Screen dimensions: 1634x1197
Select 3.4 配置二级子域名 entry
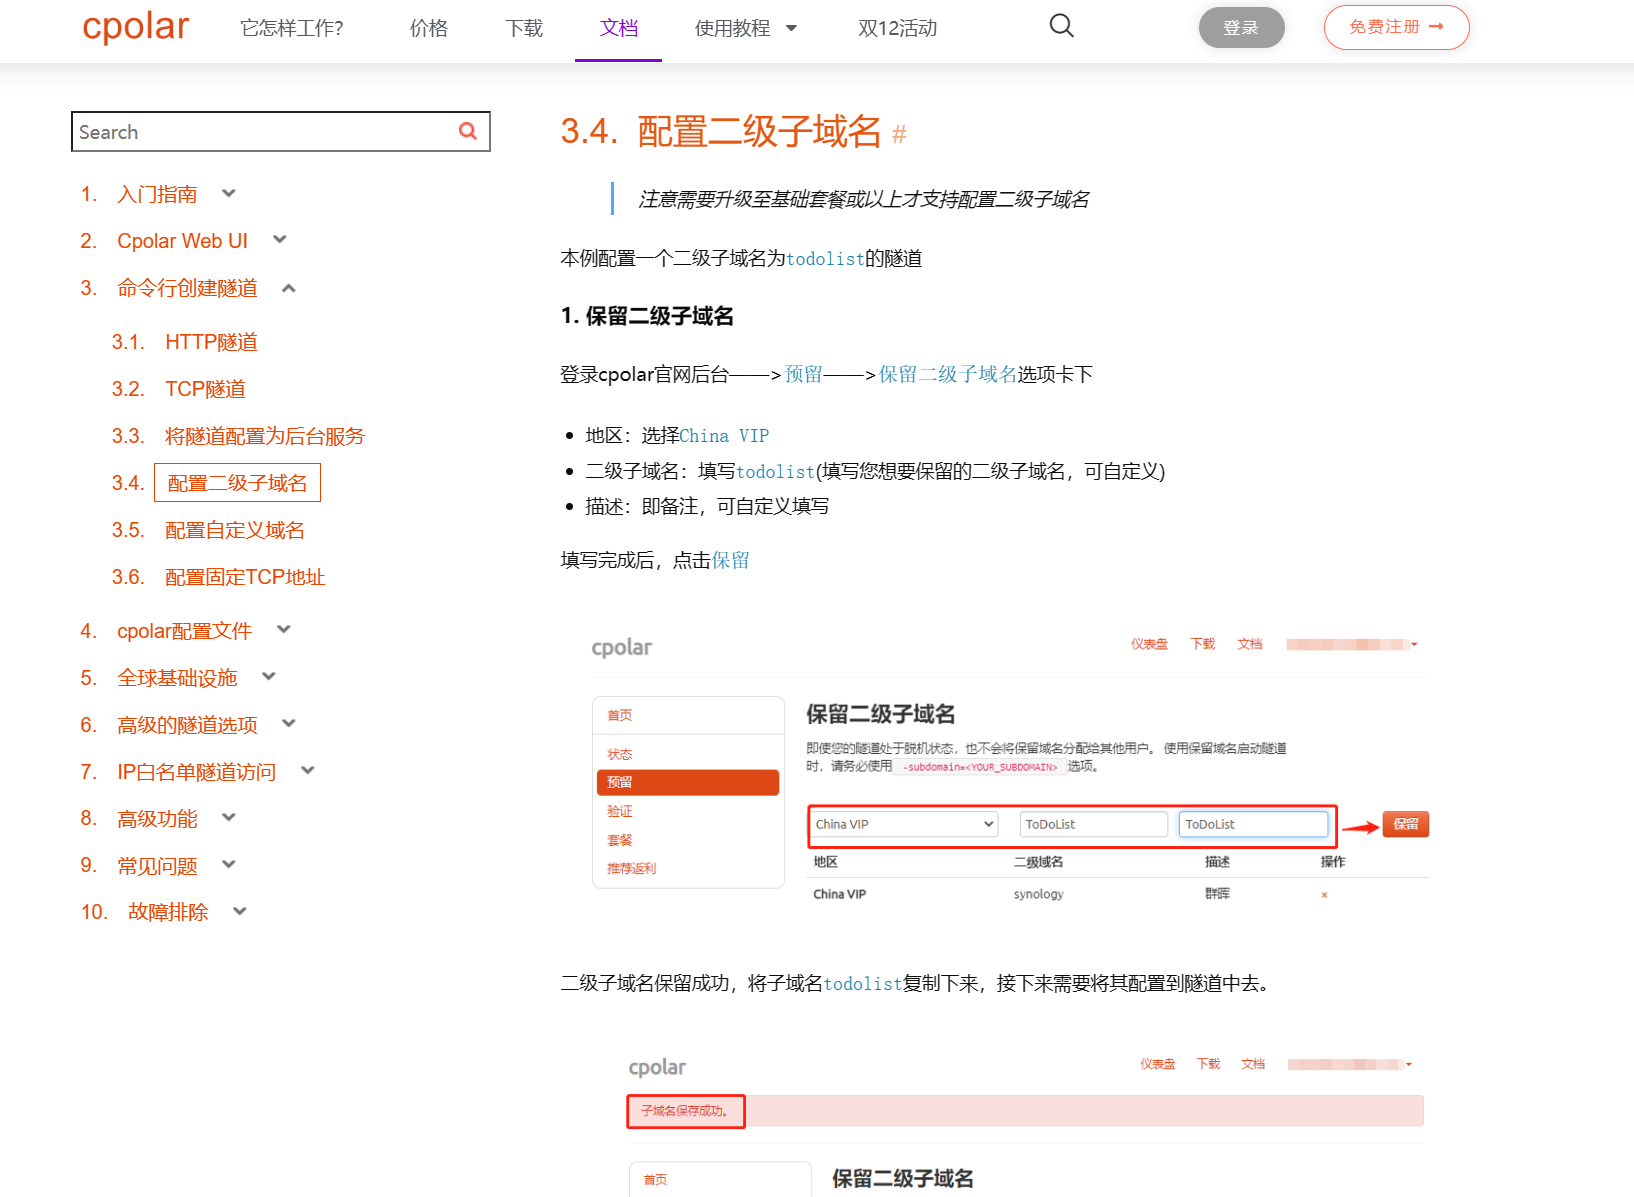tap(237, 483)
